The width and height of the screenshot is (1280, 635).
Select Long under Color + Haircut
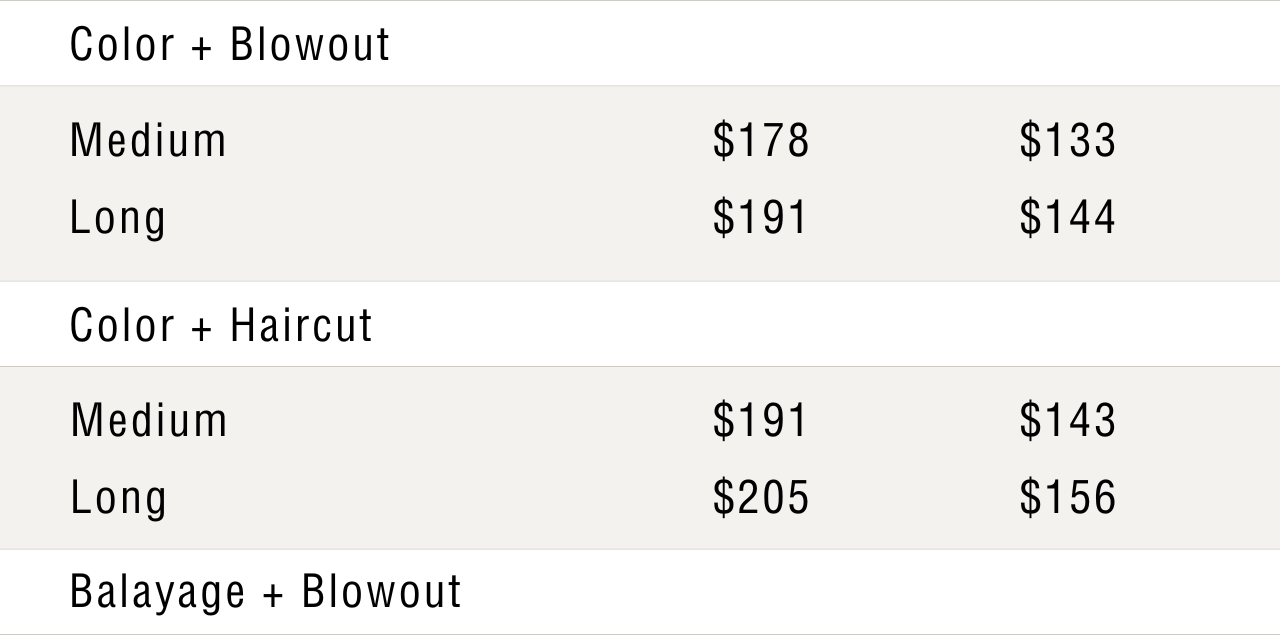click(x=118, y=499)
